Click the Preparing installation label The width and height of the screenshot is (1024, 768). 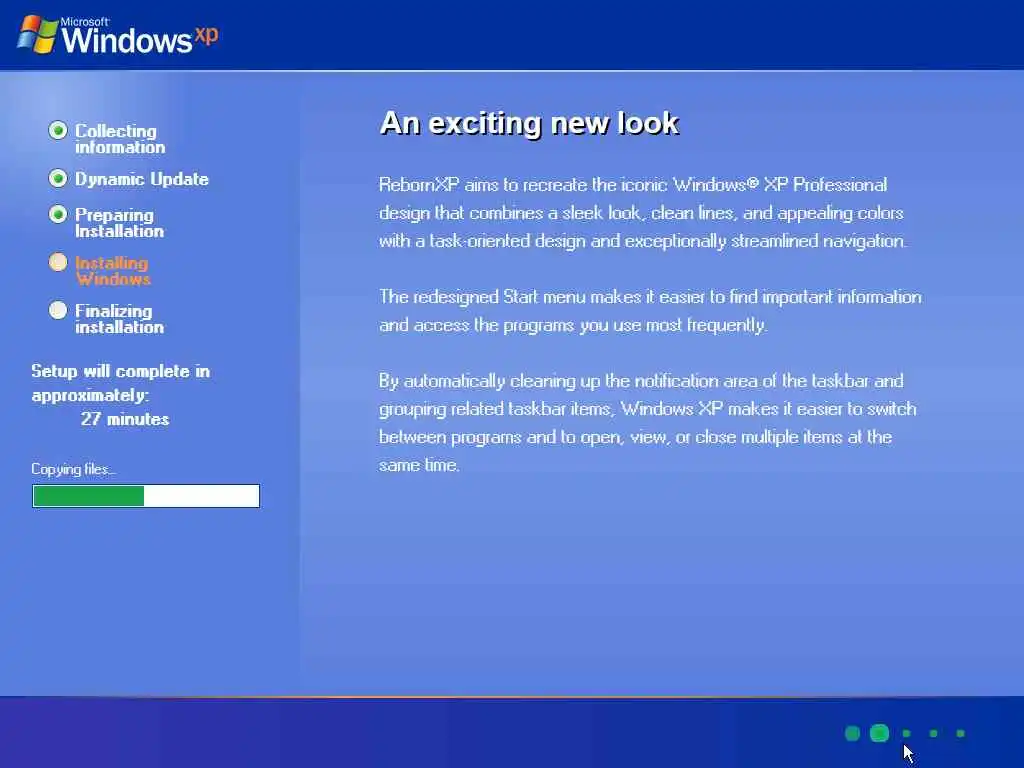pyautogui.click(x=120, y=223)
